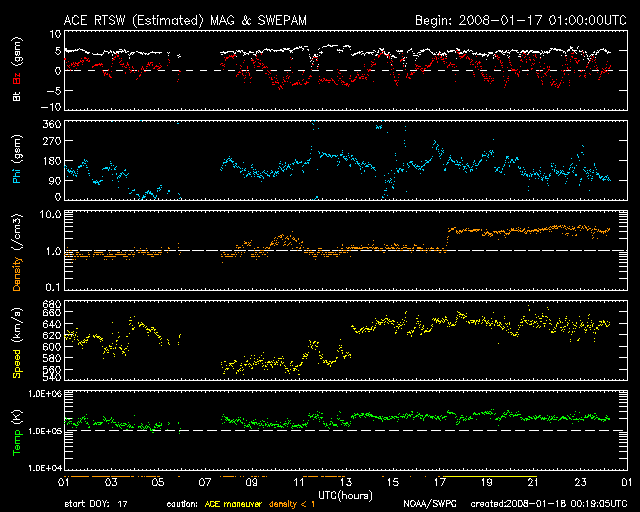640x512 pixels.
Task: Select the orange Density axis label
Action: 16,260
